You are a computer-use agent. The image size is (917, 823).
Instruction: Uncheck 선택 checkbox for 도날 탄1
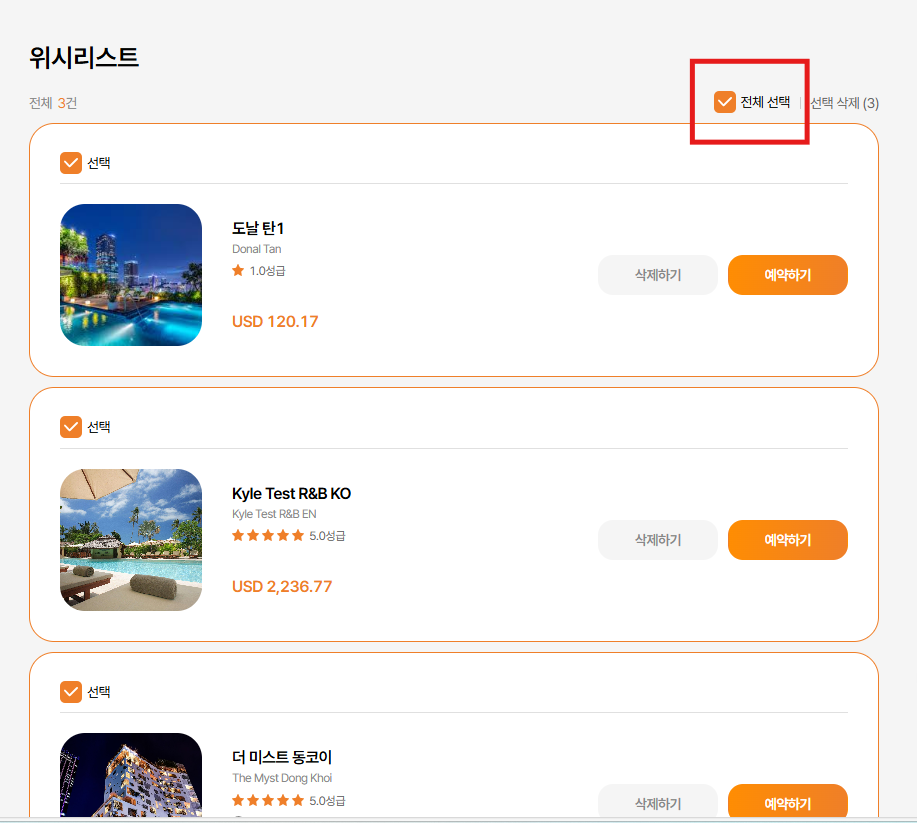pyautogui.click(x=71, y=163)
